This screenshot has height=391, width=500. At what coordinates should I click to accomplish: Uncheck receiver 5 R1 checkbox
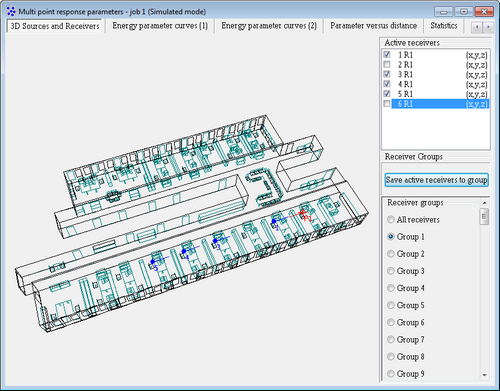(x=387, y=94)
